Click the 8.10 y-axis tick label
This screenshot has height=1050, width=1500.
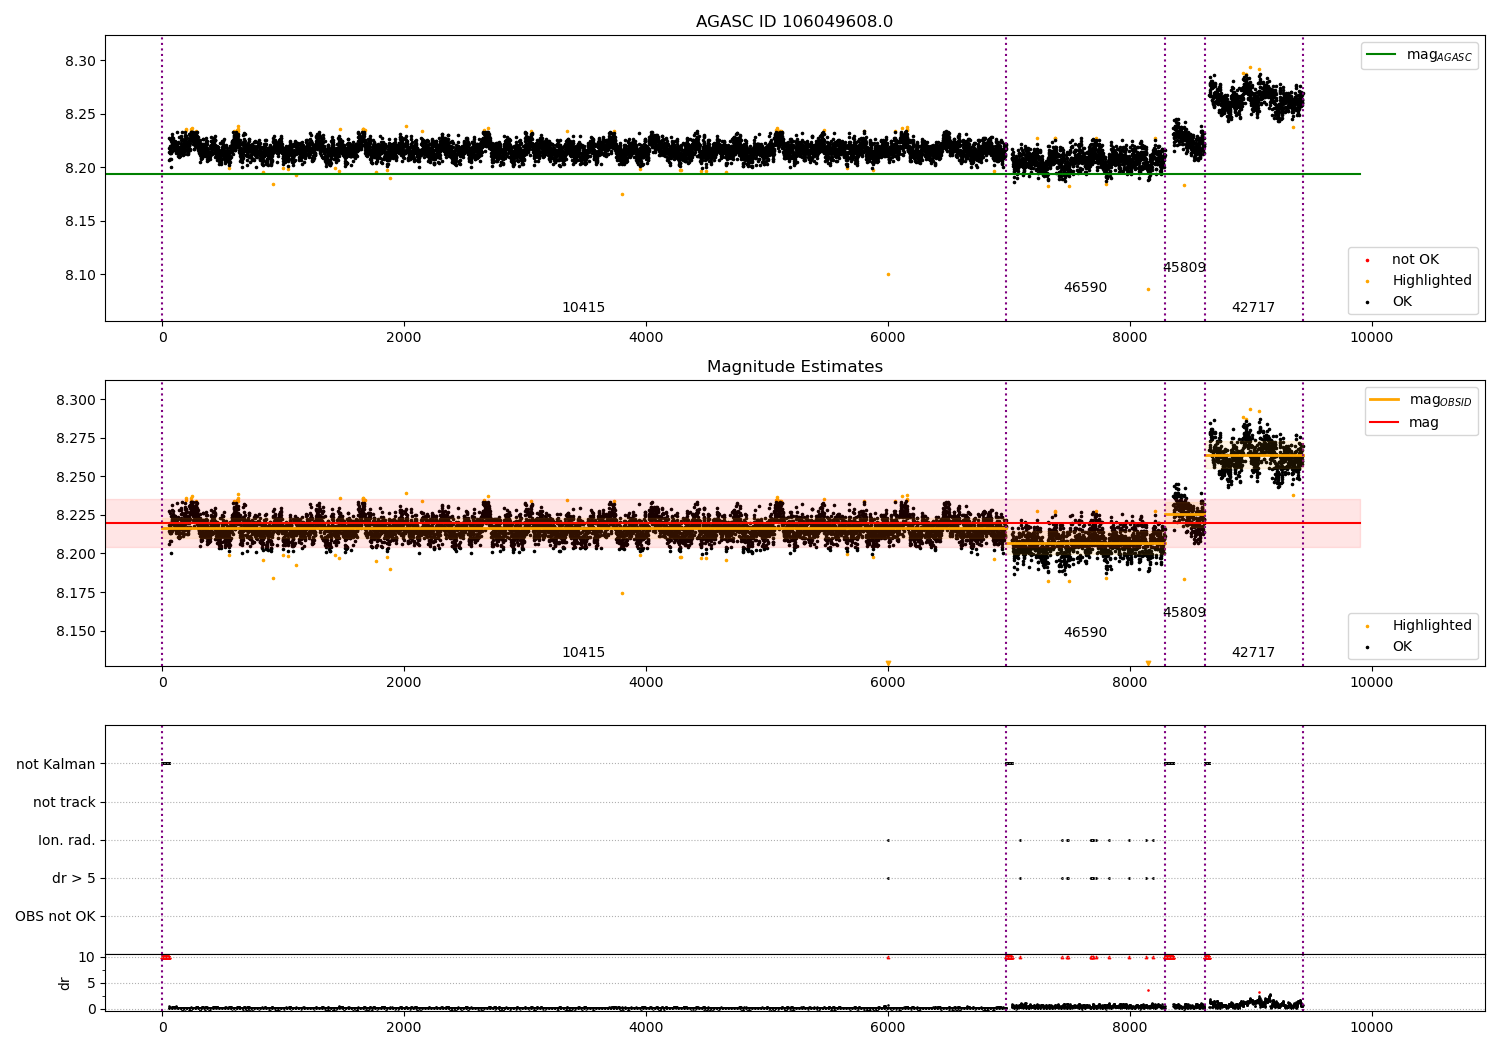pyautogui.click(x=80, y=276)
